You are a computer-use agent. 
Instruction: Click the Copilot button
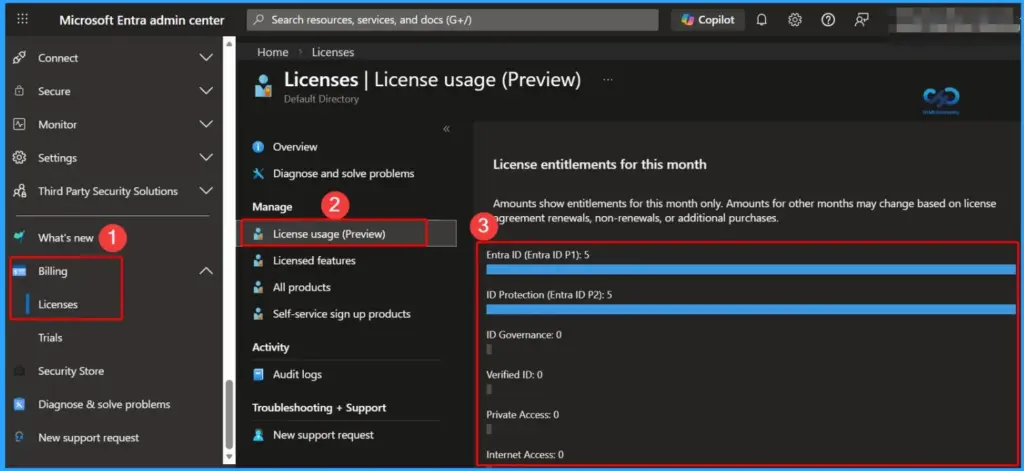(x=708, y=20)
